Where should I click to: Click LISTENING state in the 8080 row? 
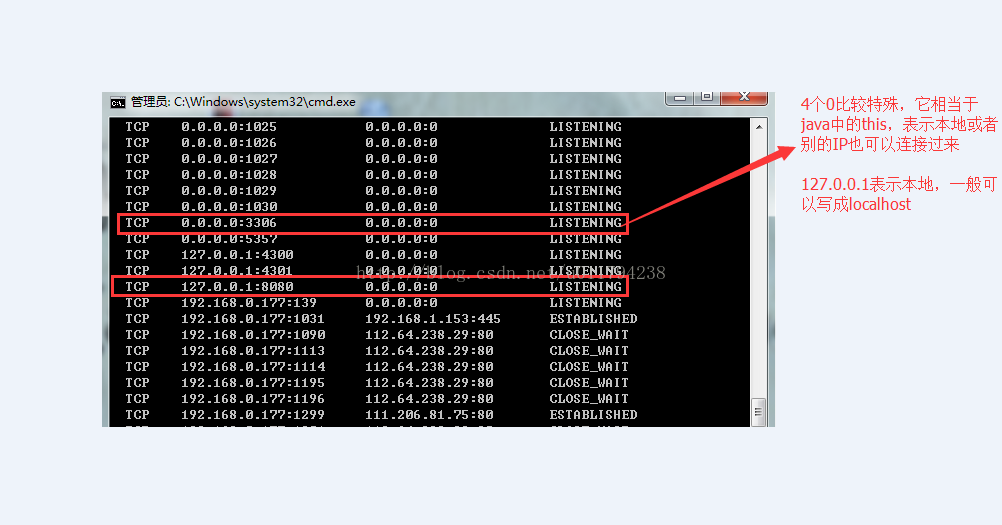pyautogui.click(x=585, y=286)
